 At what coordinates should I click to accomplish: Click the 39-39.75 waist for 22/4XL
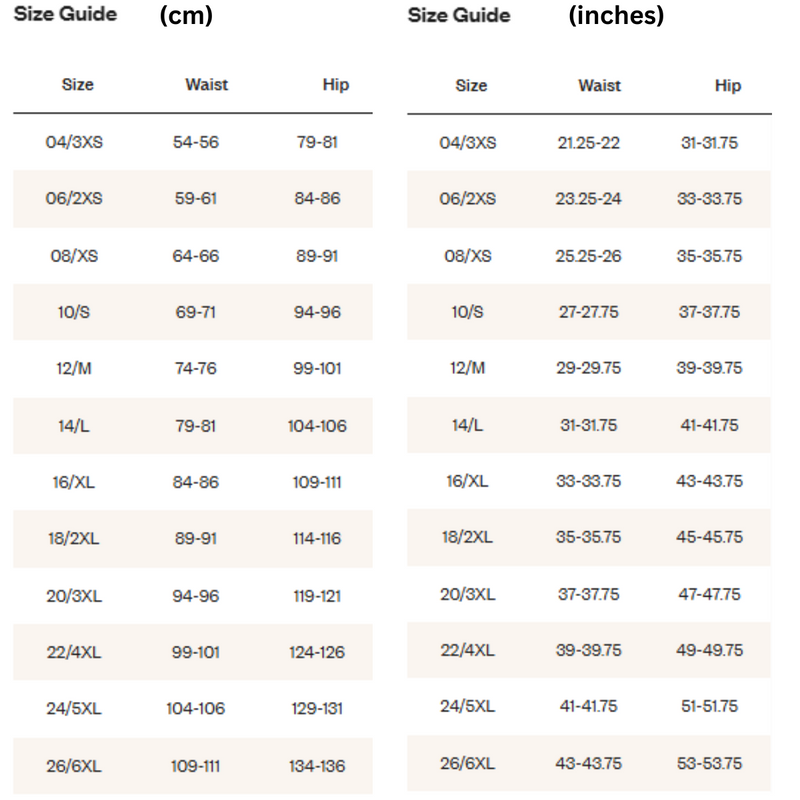[x=588, y=651]
